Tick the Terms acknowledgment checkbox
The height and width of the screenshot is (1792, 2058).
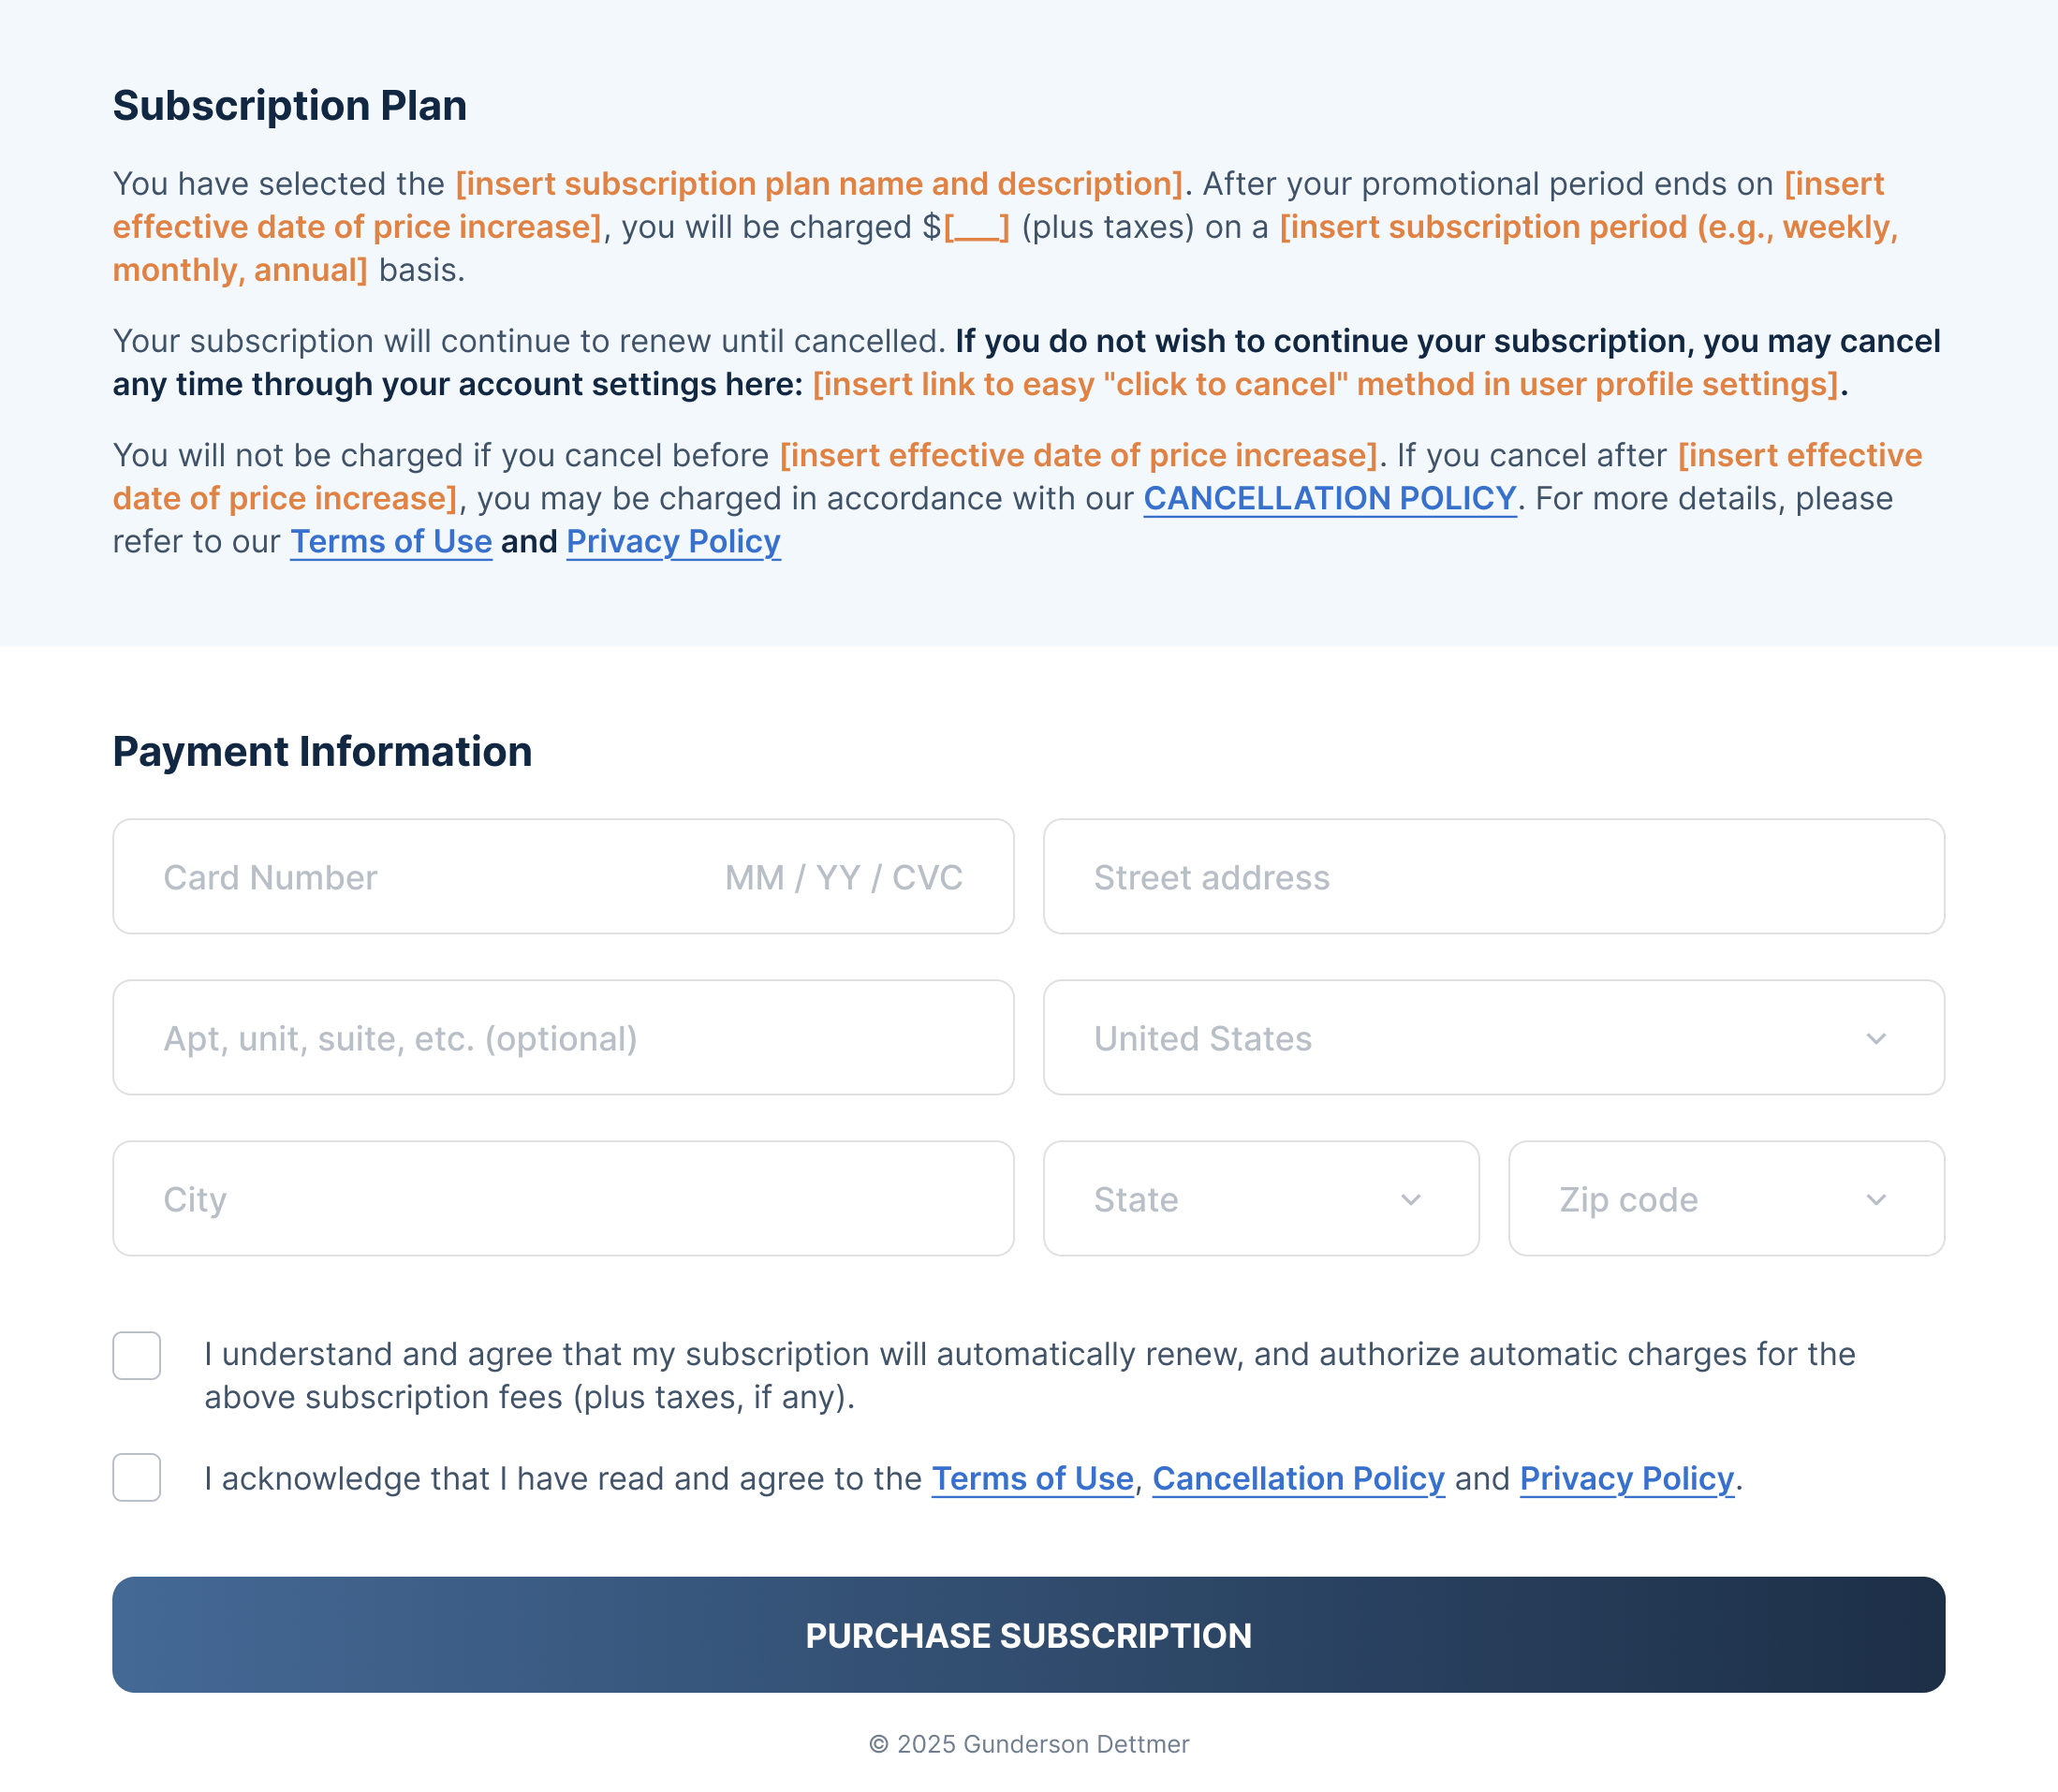(x=137, y=1477)
